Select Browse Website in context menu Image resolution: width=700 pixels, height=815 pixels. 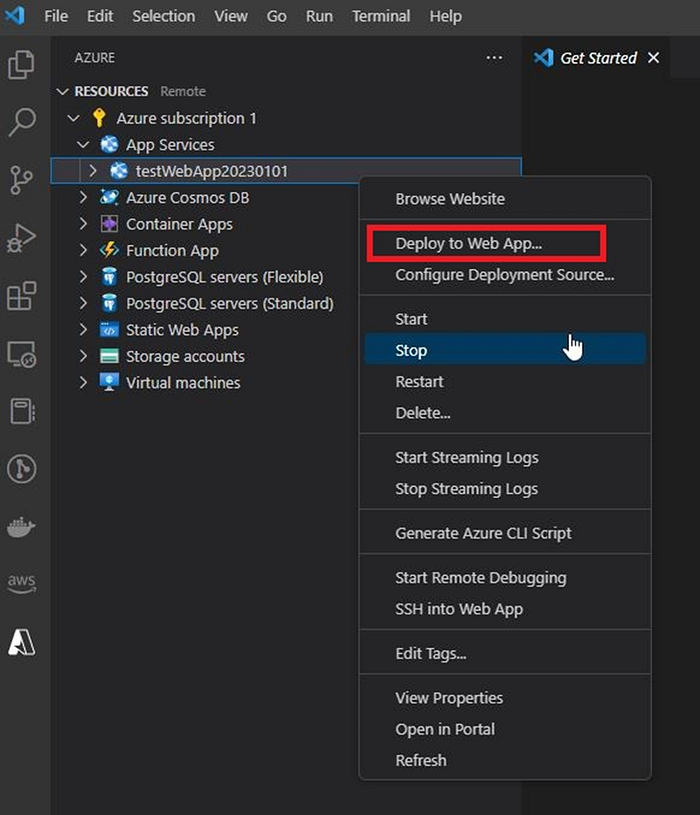(x=505, y=199)
